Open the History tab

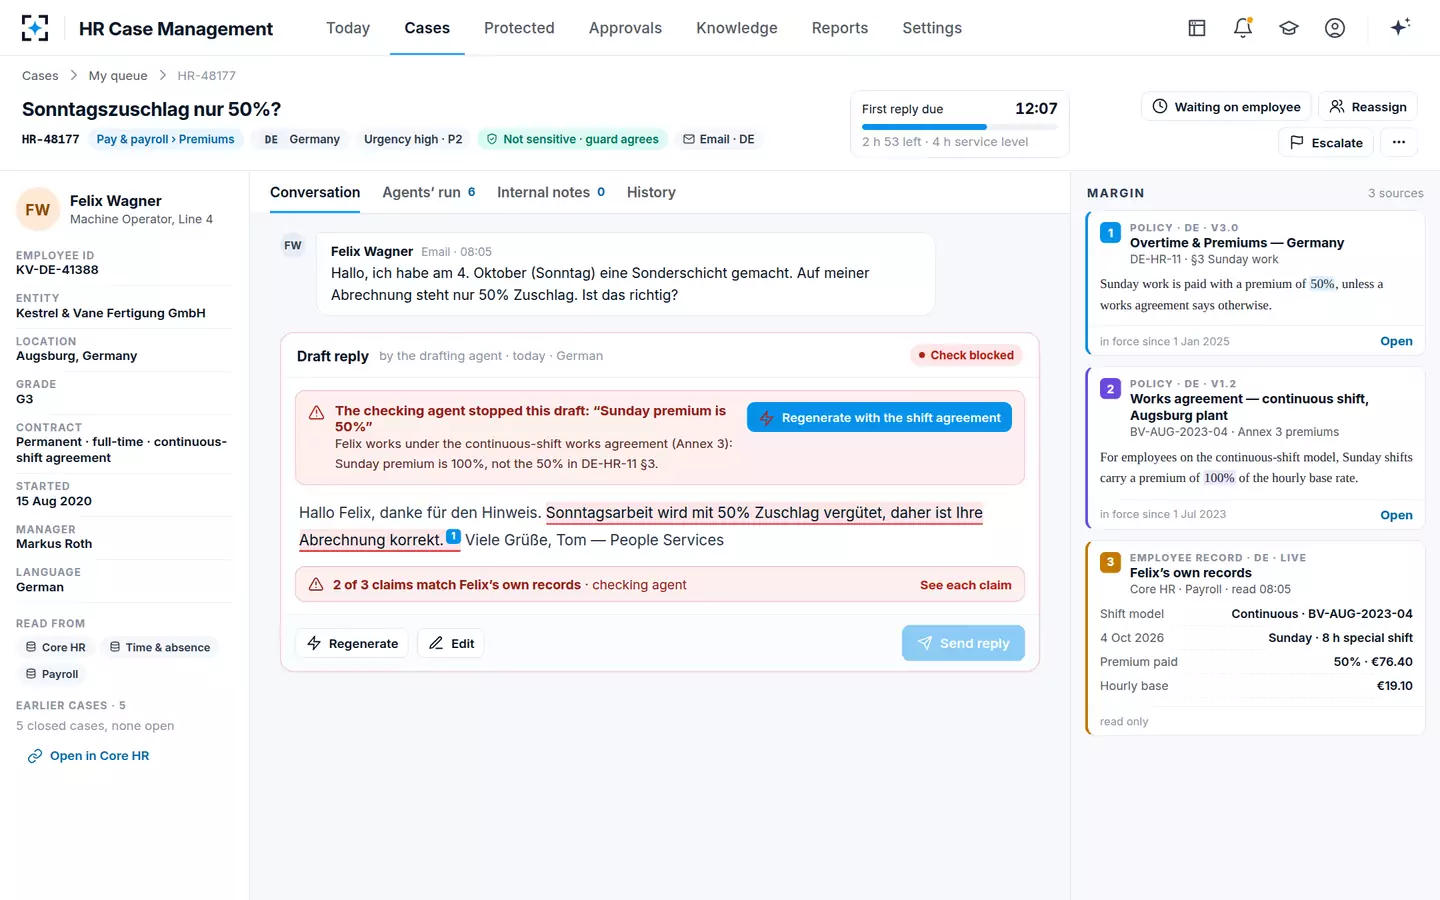point(651,192)
